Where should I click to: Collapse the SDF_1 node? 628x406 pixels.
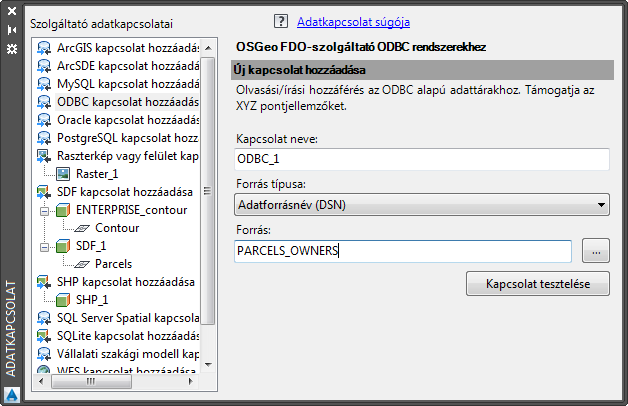(x=44, y=247)
